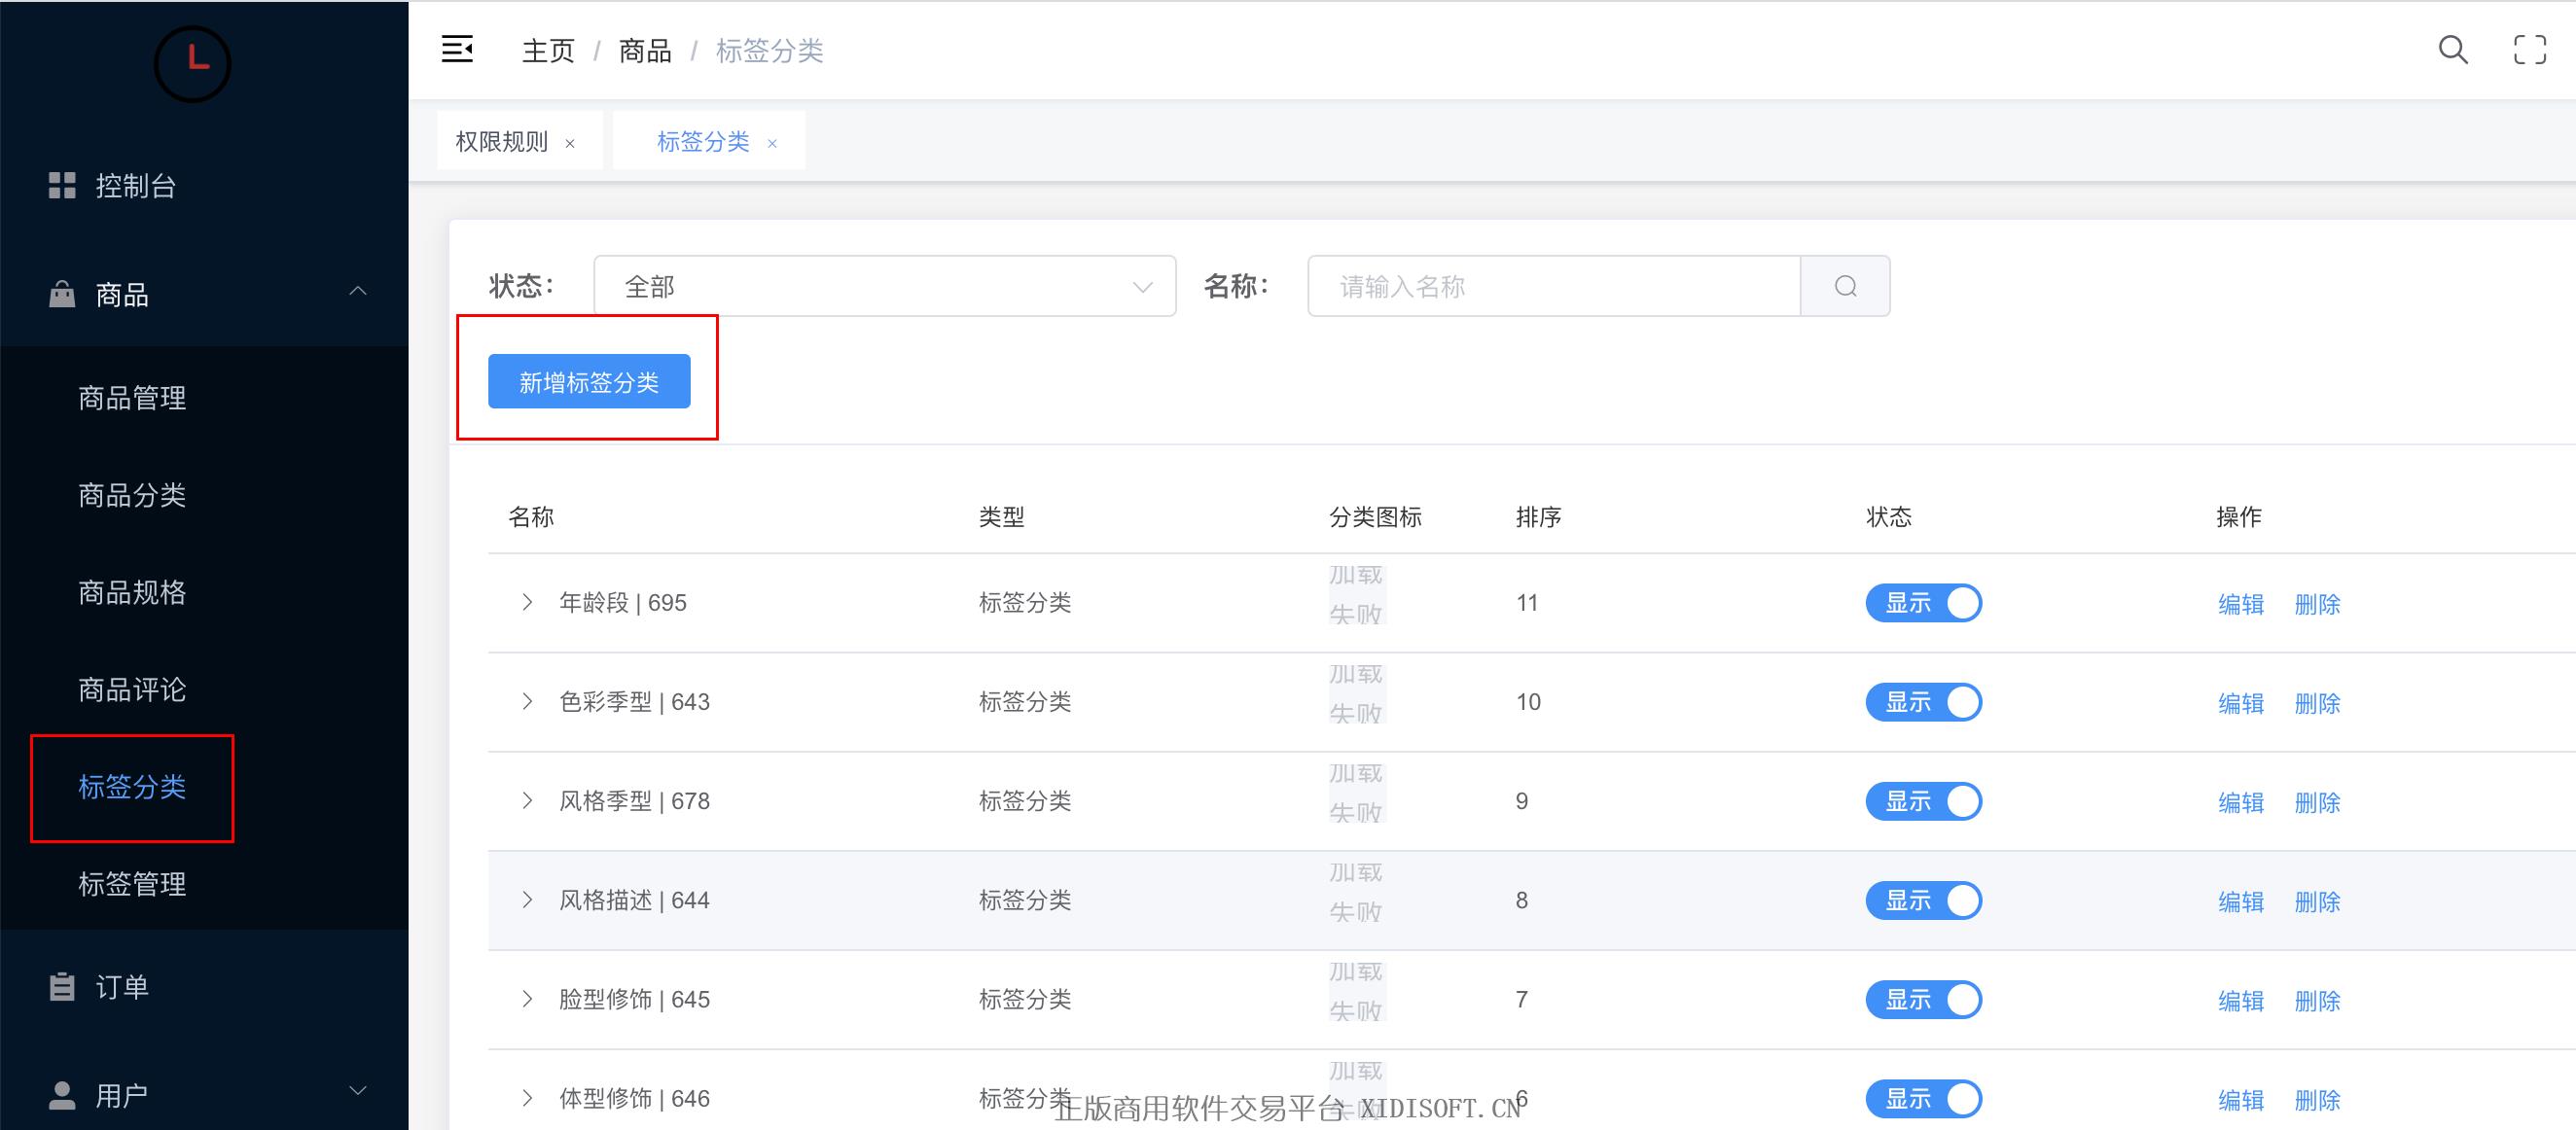Click broken category image in 色彩季型 row
This screenshot has height=1130, width=2576.
click(1356, 693)
